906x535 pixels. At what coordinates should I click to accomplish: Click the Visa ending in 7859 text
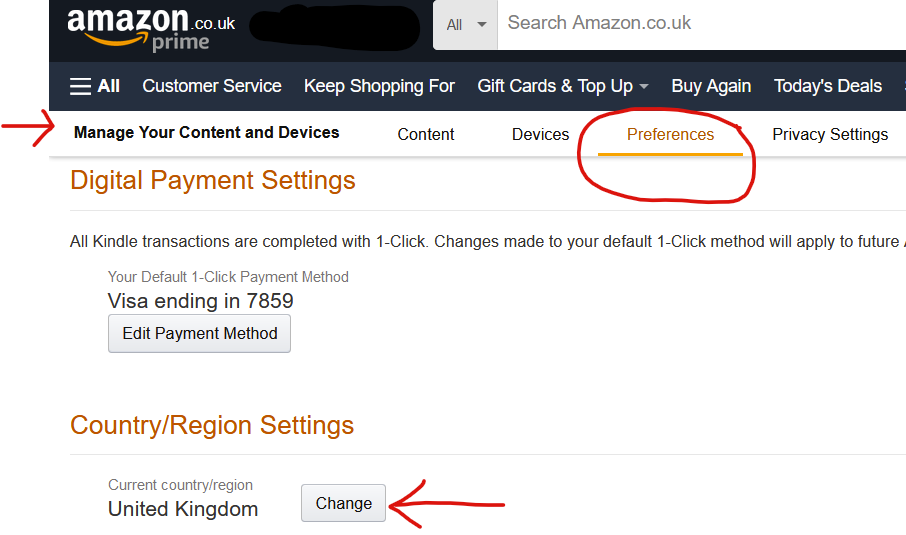tap(200, 301)
